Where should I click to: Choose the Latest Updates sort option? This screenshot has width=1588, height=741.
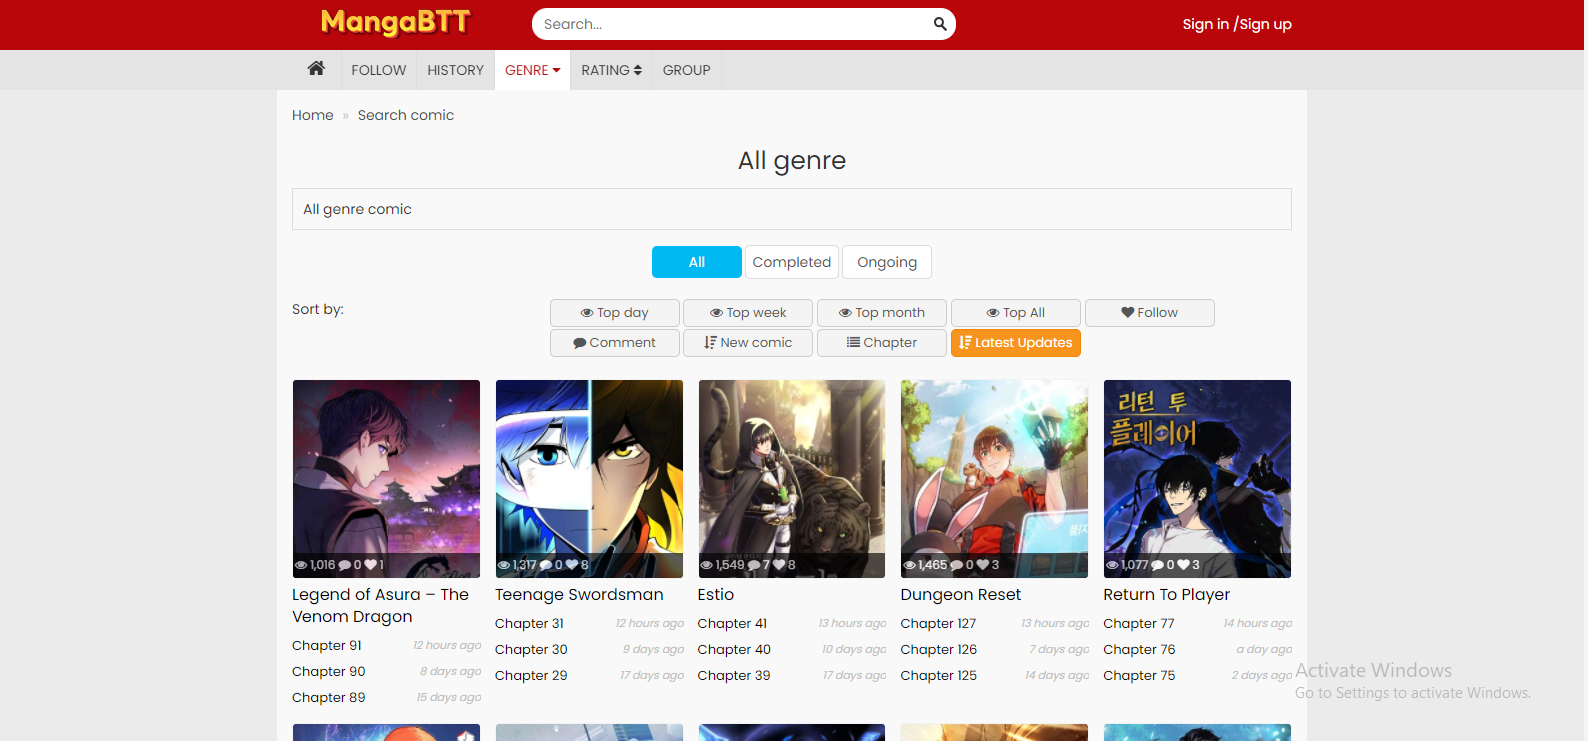point(1015,343)
